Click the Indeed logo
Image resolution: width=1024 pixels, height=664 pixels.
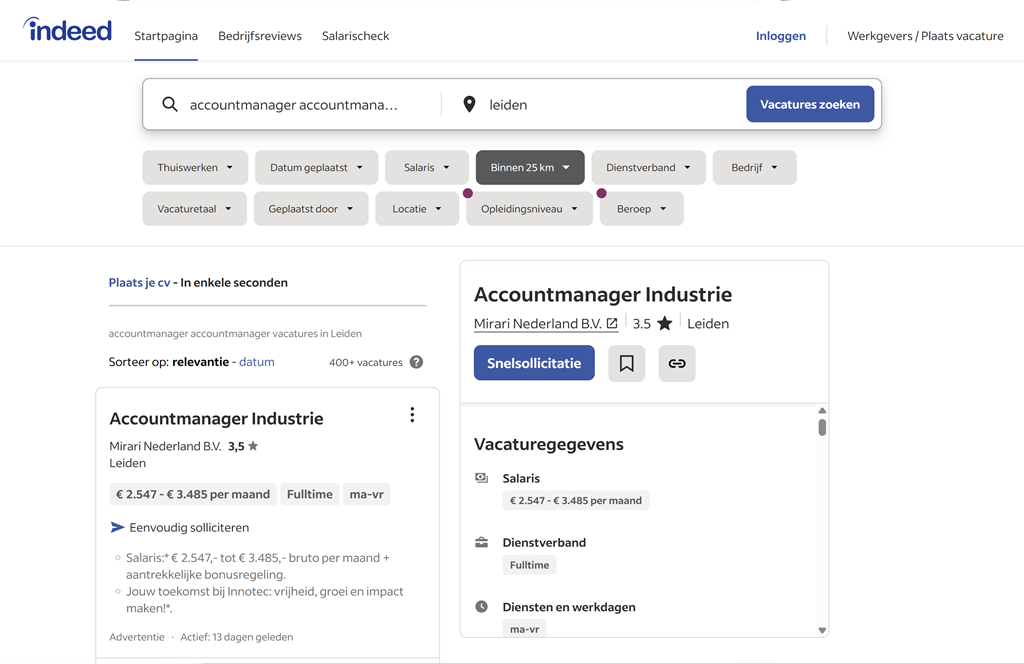coord(68,30)
